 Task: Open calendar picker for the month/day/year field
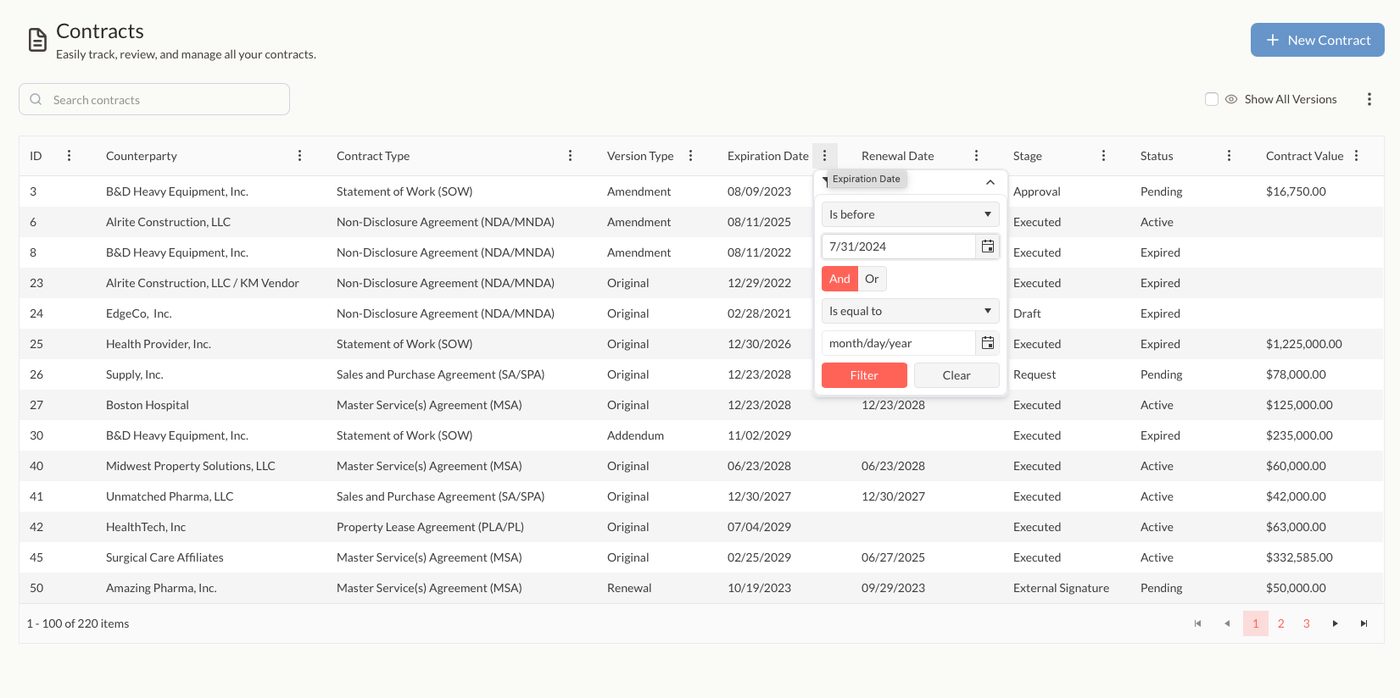point(987,343)
